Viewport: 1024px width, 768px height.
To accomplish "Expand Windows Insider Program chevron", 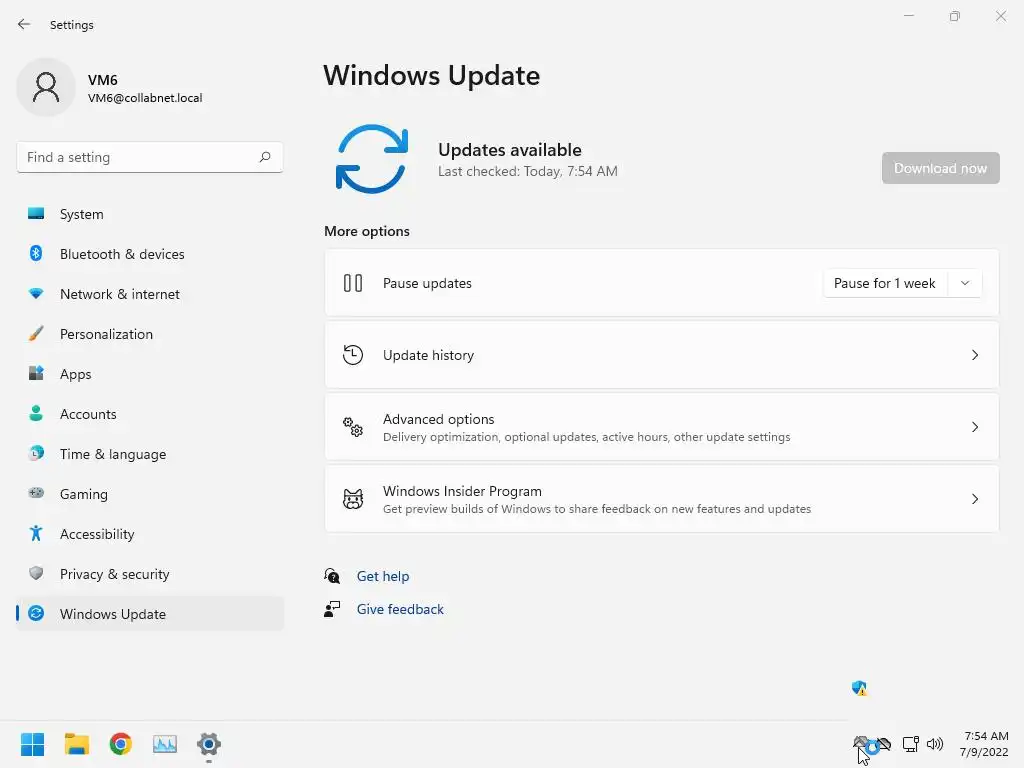I will (x=974, y=499).
